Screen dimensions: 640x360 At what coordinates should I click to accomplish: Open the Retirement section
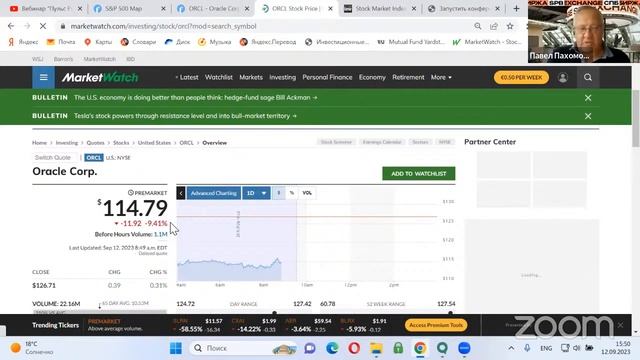pos(408,77)
